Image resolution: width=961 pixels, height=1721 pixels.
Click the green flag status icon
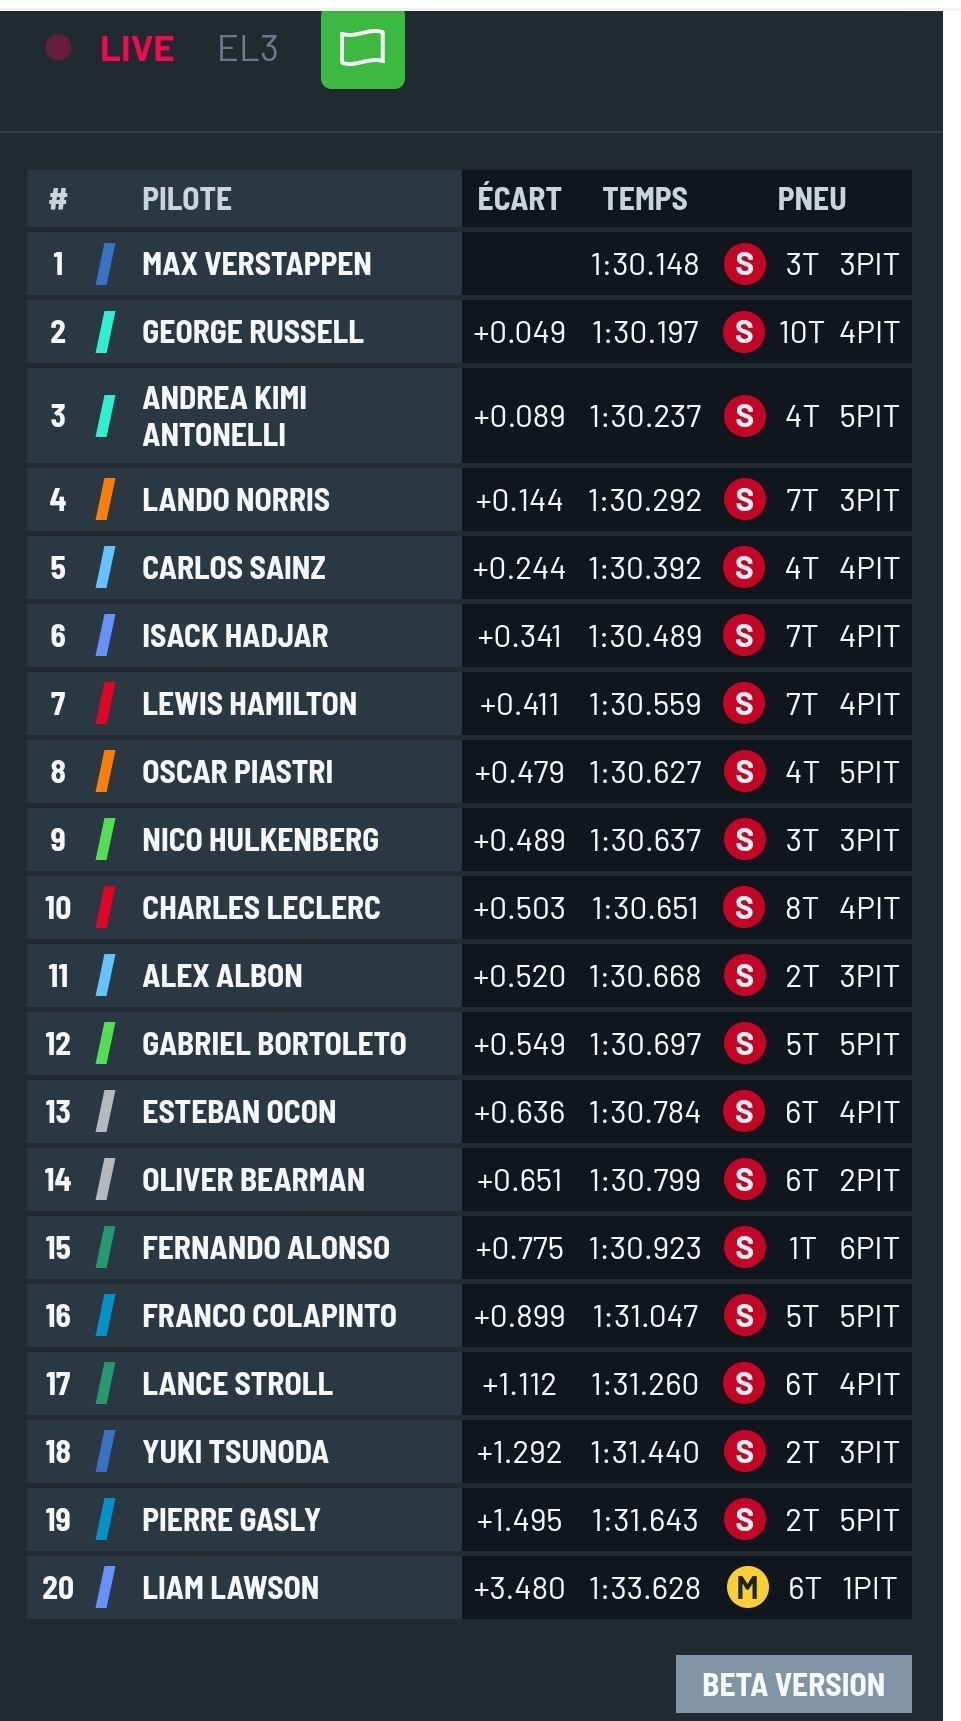tap(362, 48)
